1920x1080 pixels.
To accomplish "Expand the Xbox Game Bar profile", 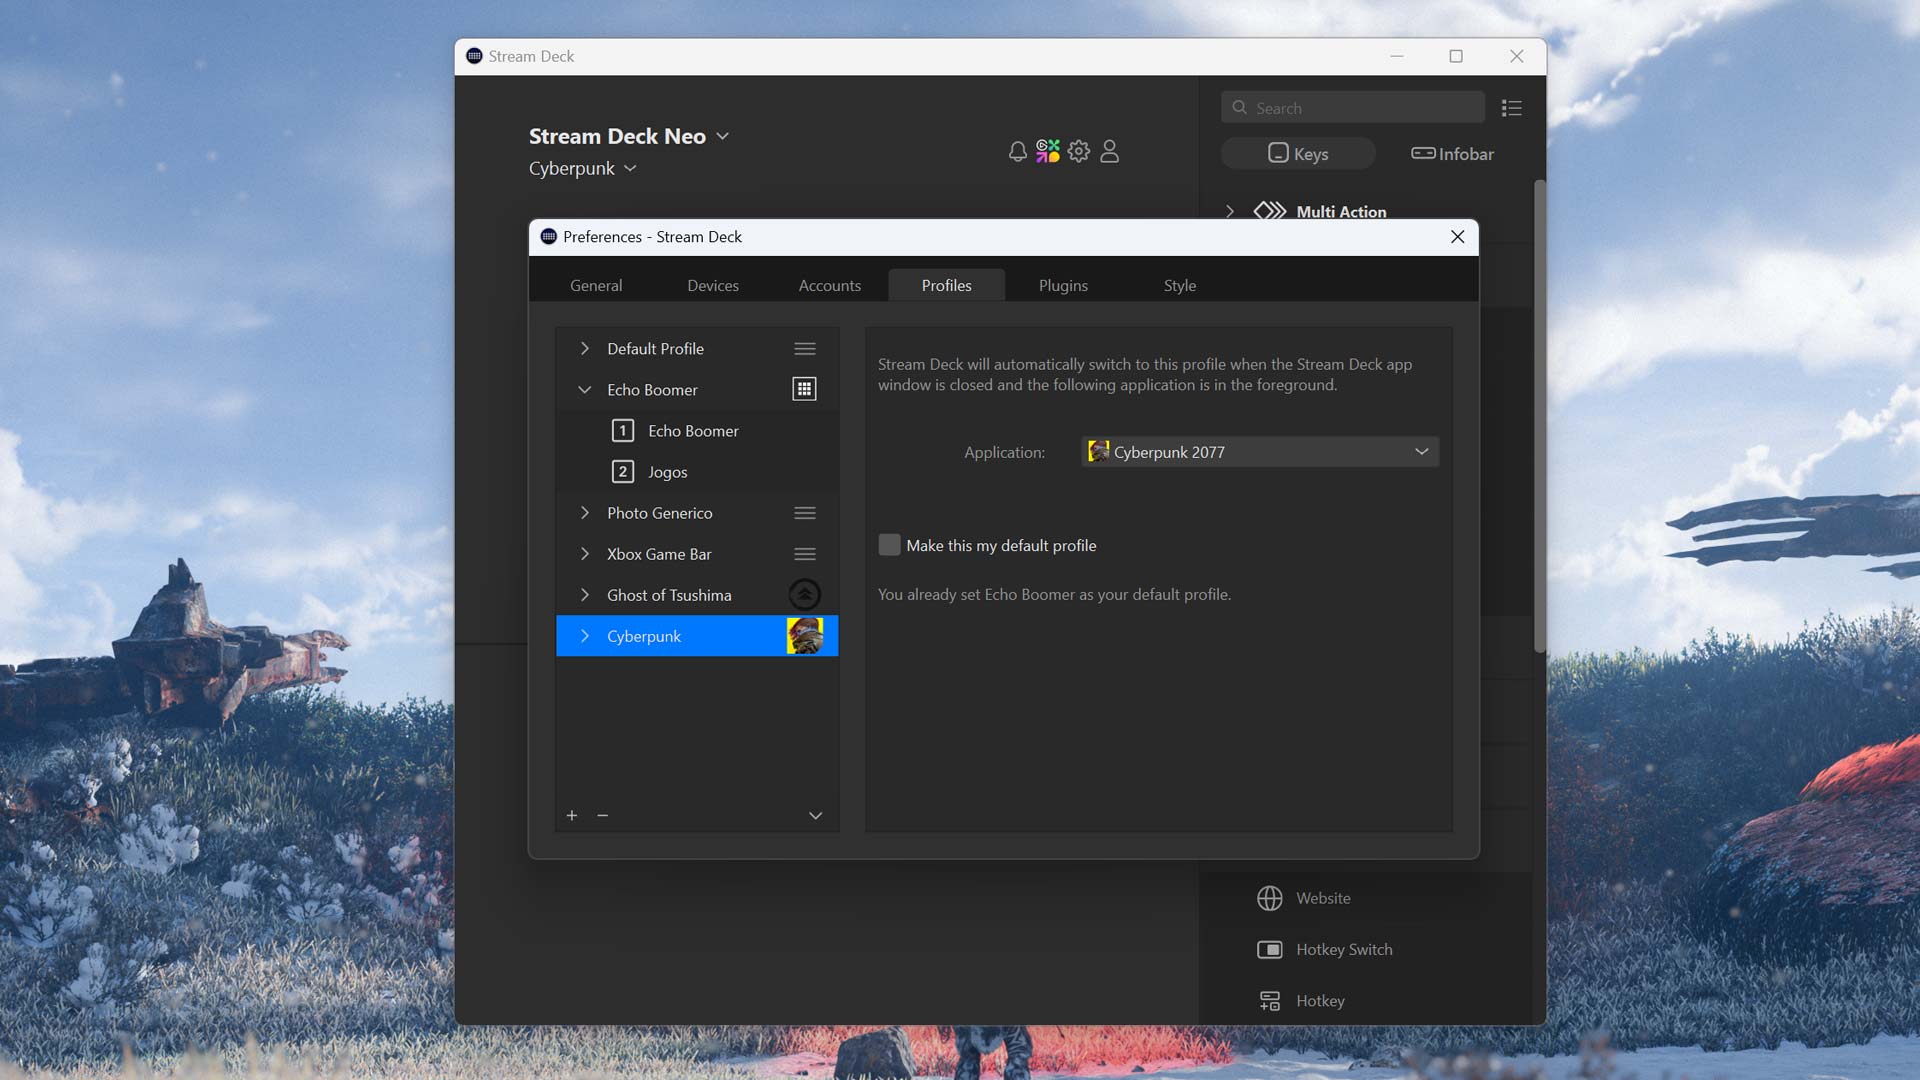I will point(585,554).
